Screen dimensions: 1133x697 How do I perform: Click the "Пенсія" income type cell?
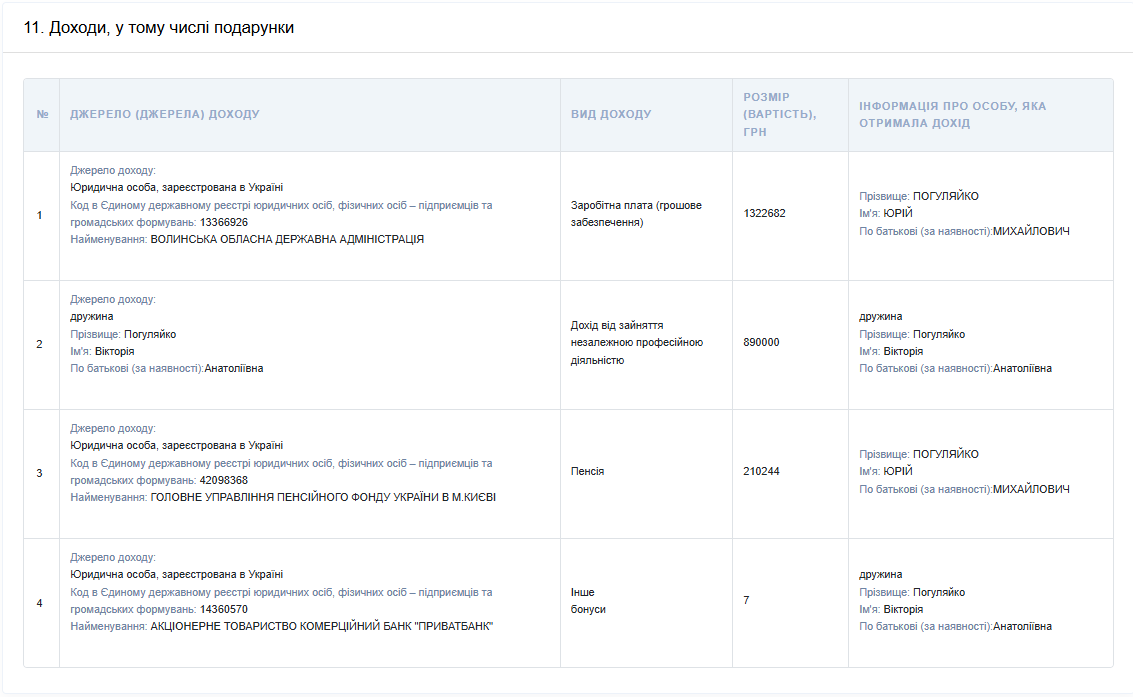[587, 472]
